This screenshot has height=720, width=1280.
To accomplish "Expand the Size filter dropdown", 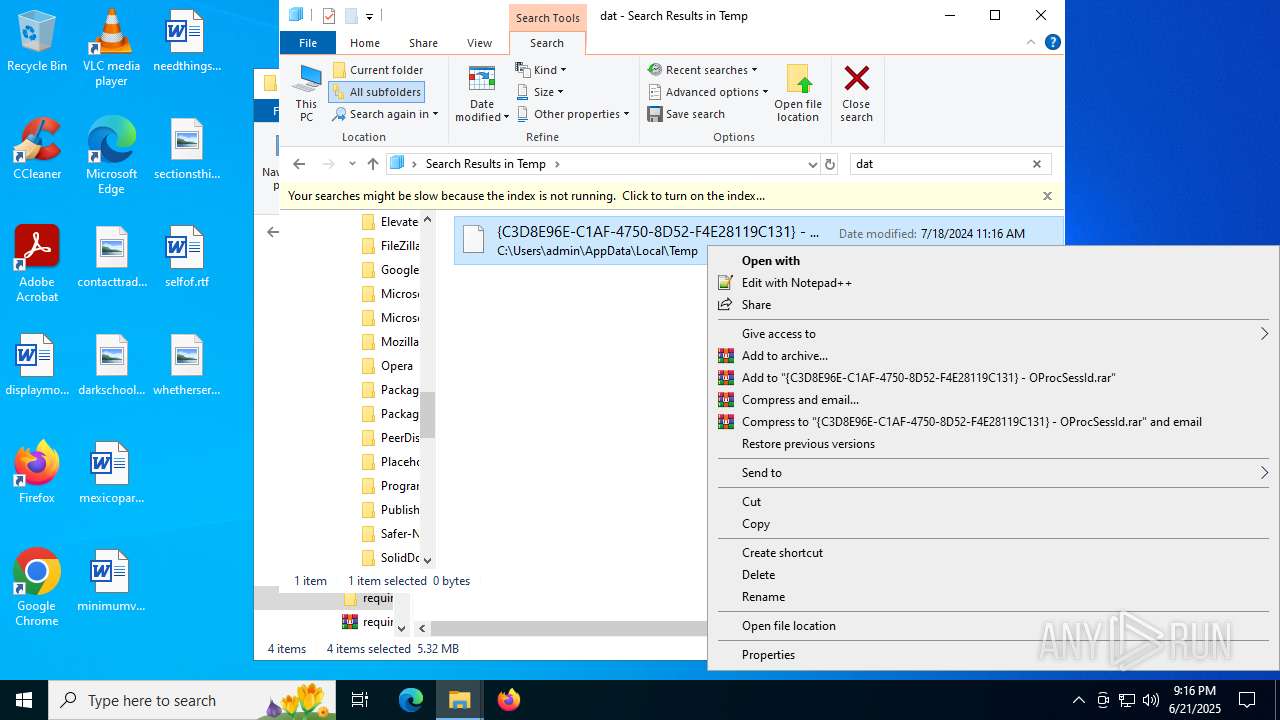I will tap(540, 92).
